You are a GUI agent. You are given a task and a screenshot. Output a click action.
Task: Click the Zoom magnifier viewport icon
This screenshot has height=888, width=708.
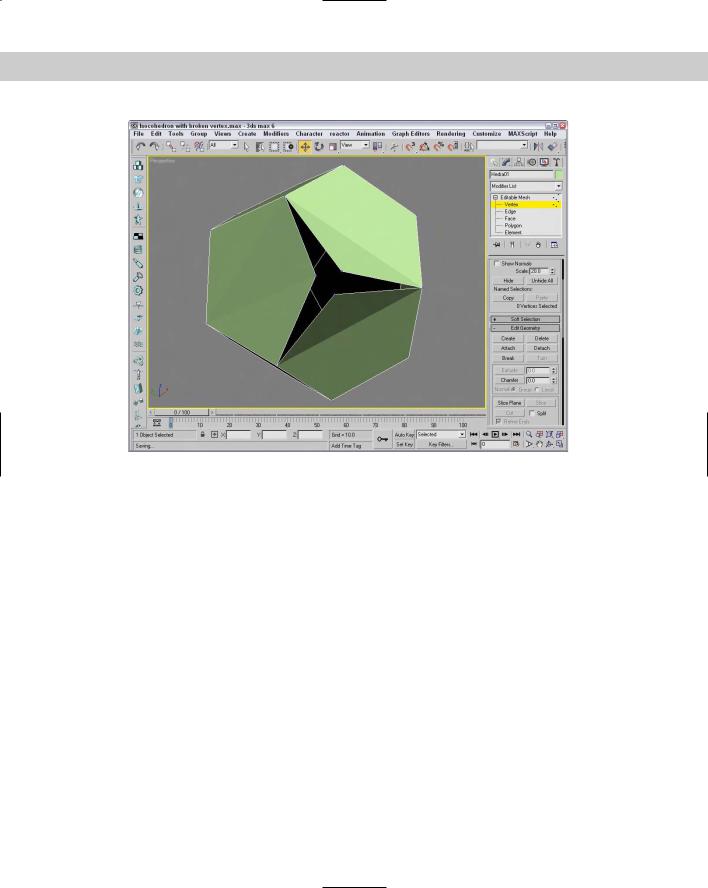coord(529,434)
